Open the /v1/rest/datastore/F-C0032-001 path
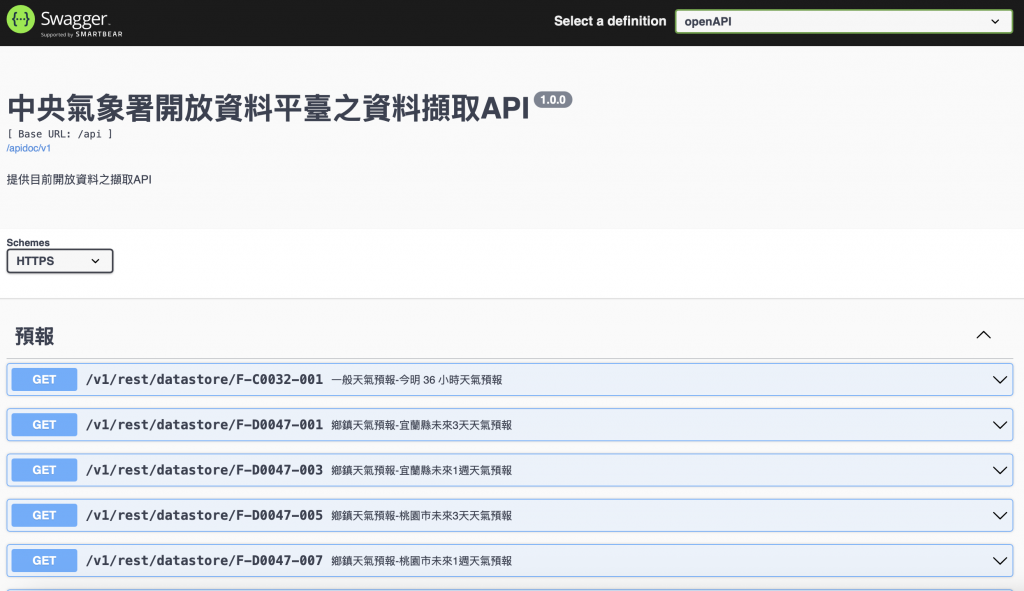 (x=204, y=379)
